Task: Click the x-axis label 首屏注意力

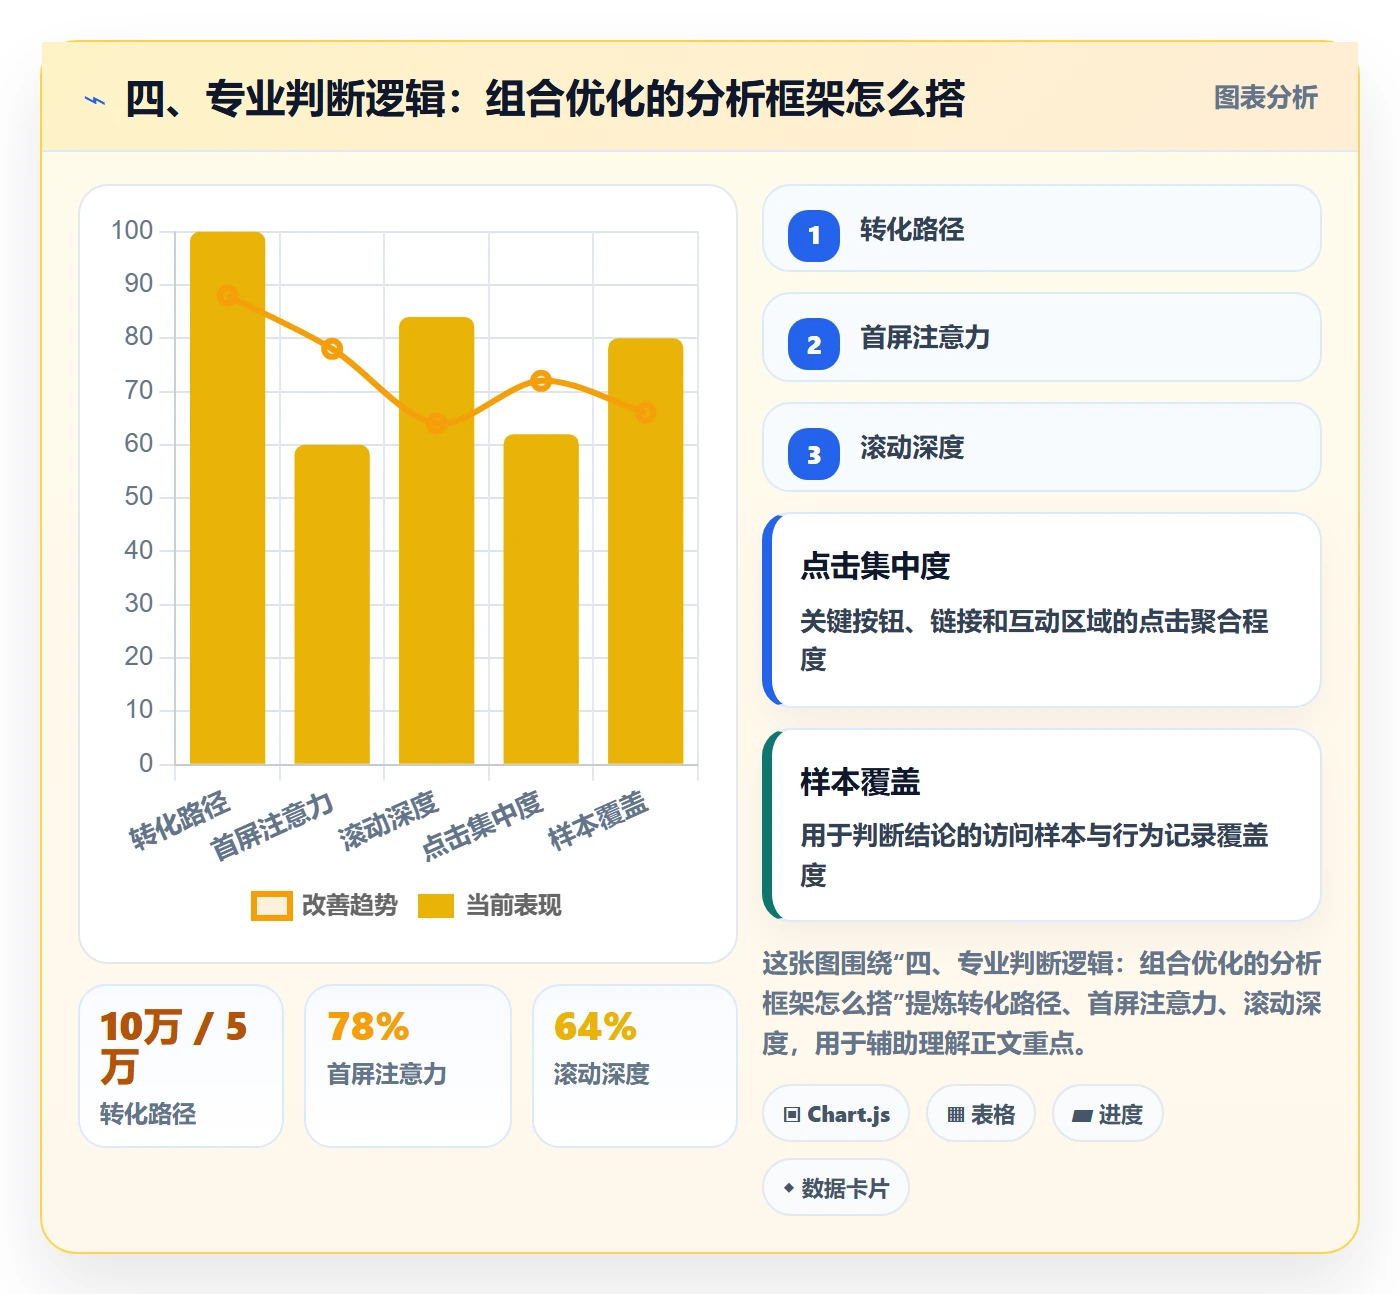Action: coord(272,826)
